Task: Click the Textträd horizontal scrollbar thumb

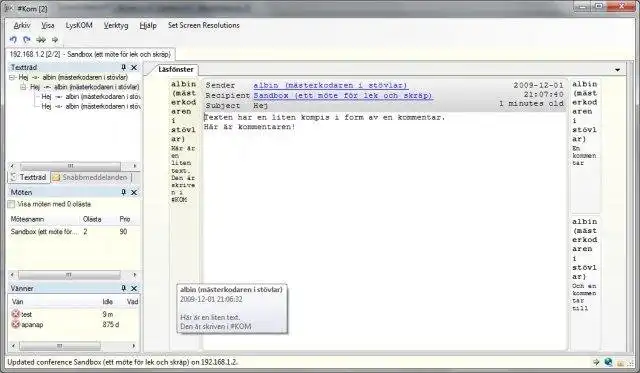Action: pyautogui.click(x=70, y=166)
